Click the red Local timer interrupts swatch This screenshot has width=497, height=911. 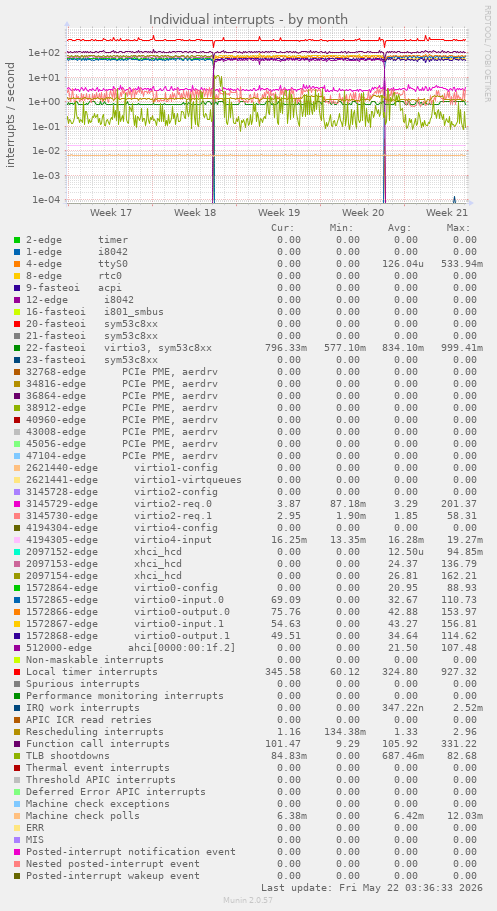coord(17,672)
